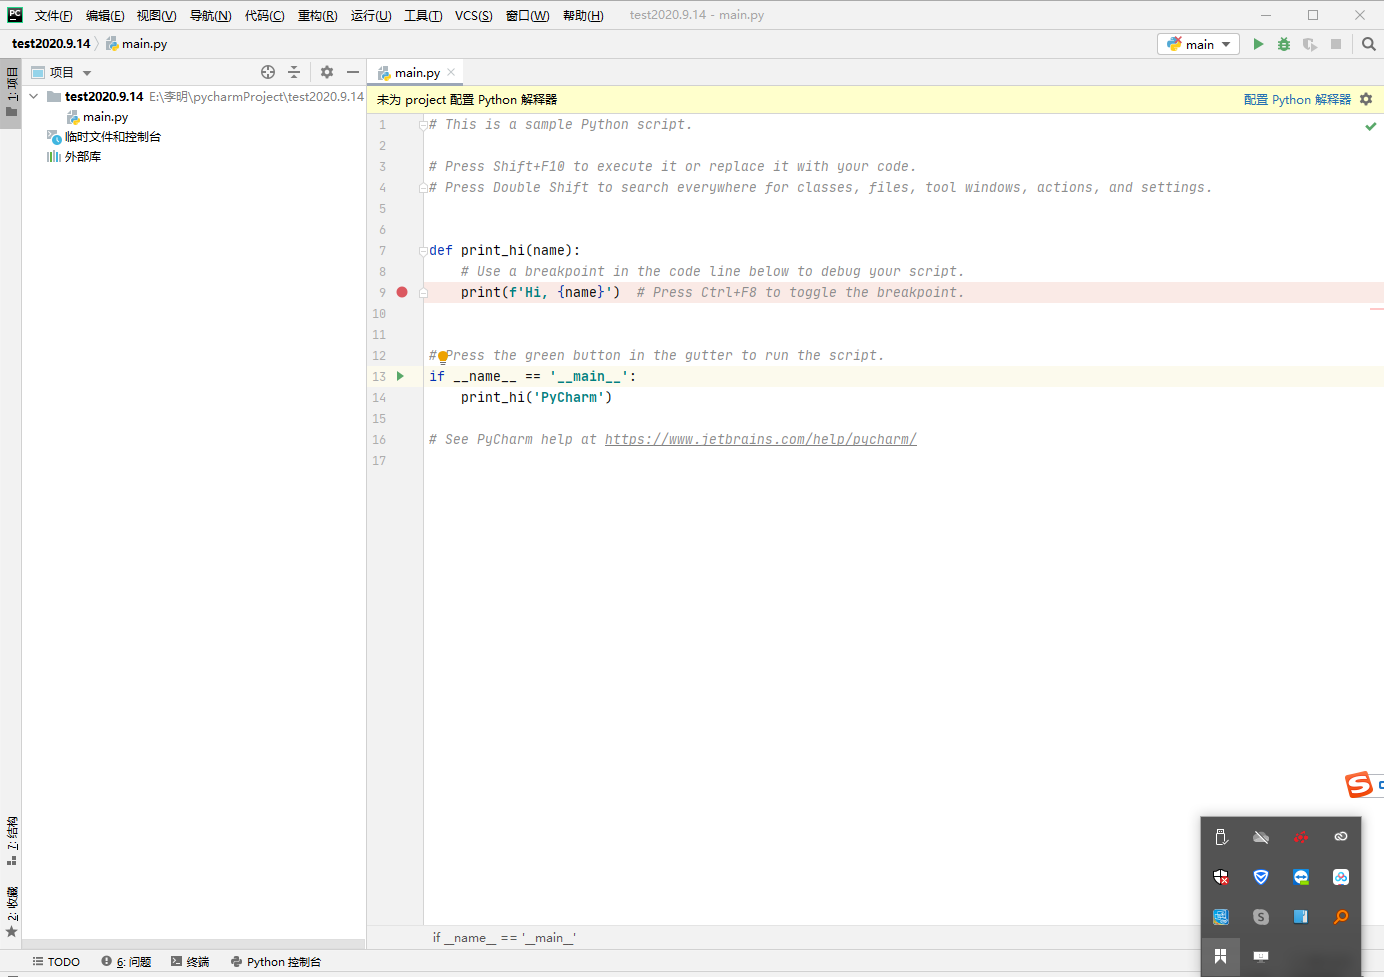The image size is (1384, 977).
Task: Hide the project tool window
Action: pos(353,72)
